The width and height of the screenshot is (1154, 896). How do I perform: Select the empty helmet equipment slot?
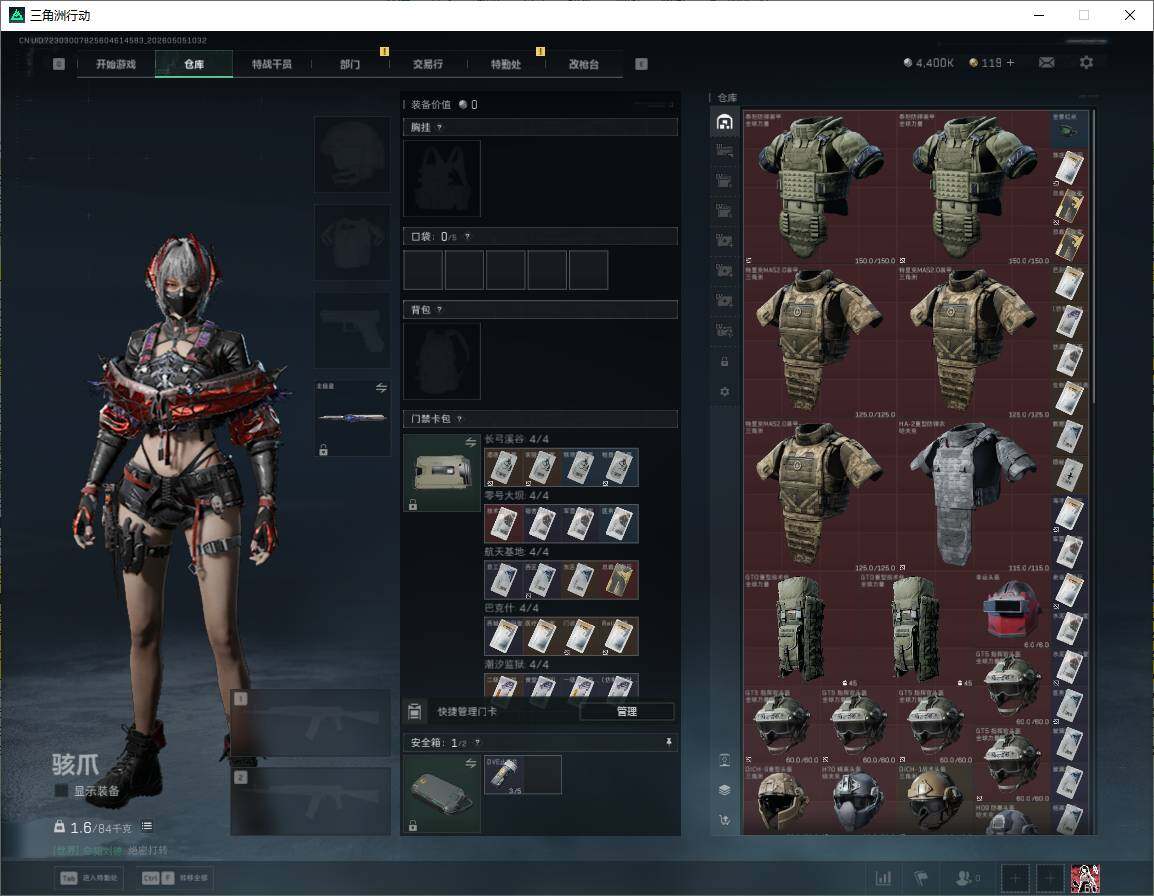[353, 155]
